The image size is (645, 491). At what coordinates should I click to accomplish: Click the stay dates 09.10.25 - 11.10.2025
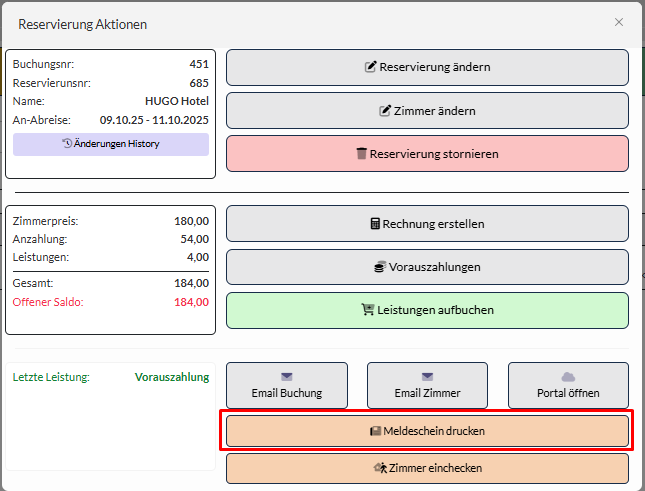click(154, 118)
